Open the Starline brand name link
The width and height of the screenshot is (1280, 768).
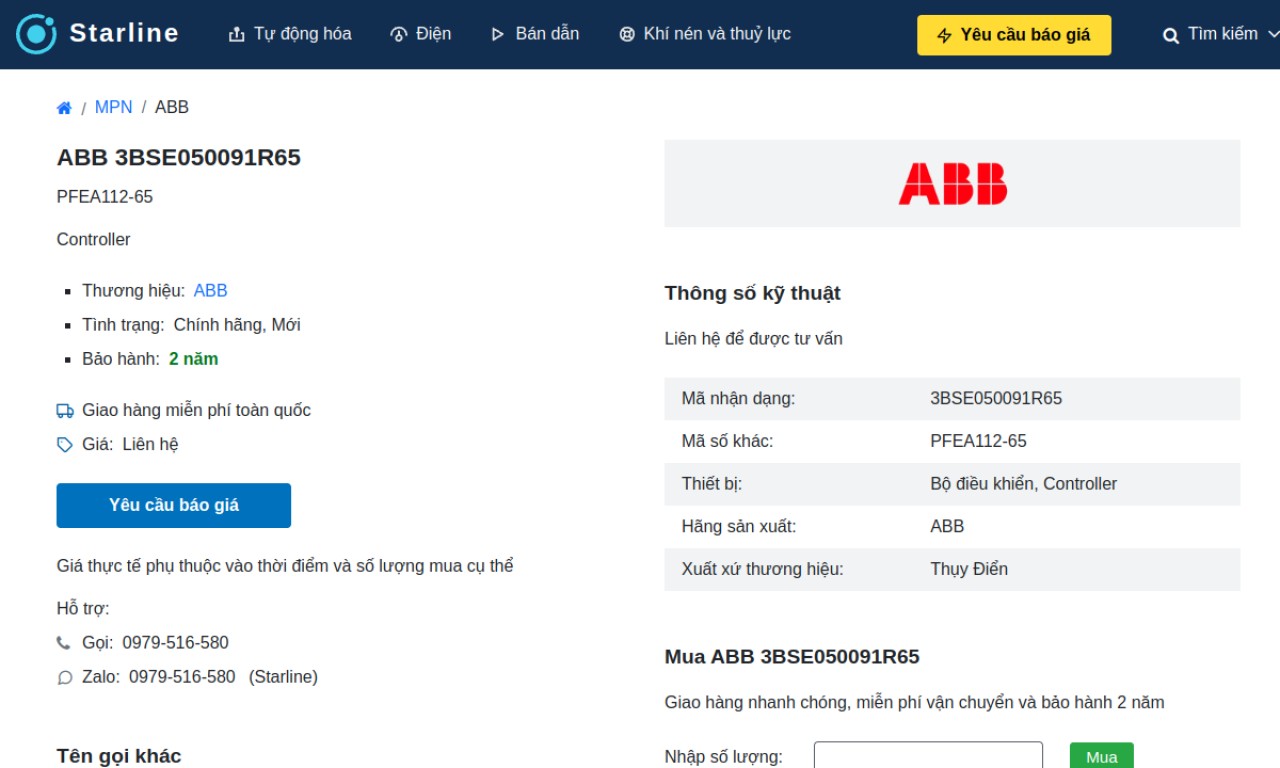(124, 33)
